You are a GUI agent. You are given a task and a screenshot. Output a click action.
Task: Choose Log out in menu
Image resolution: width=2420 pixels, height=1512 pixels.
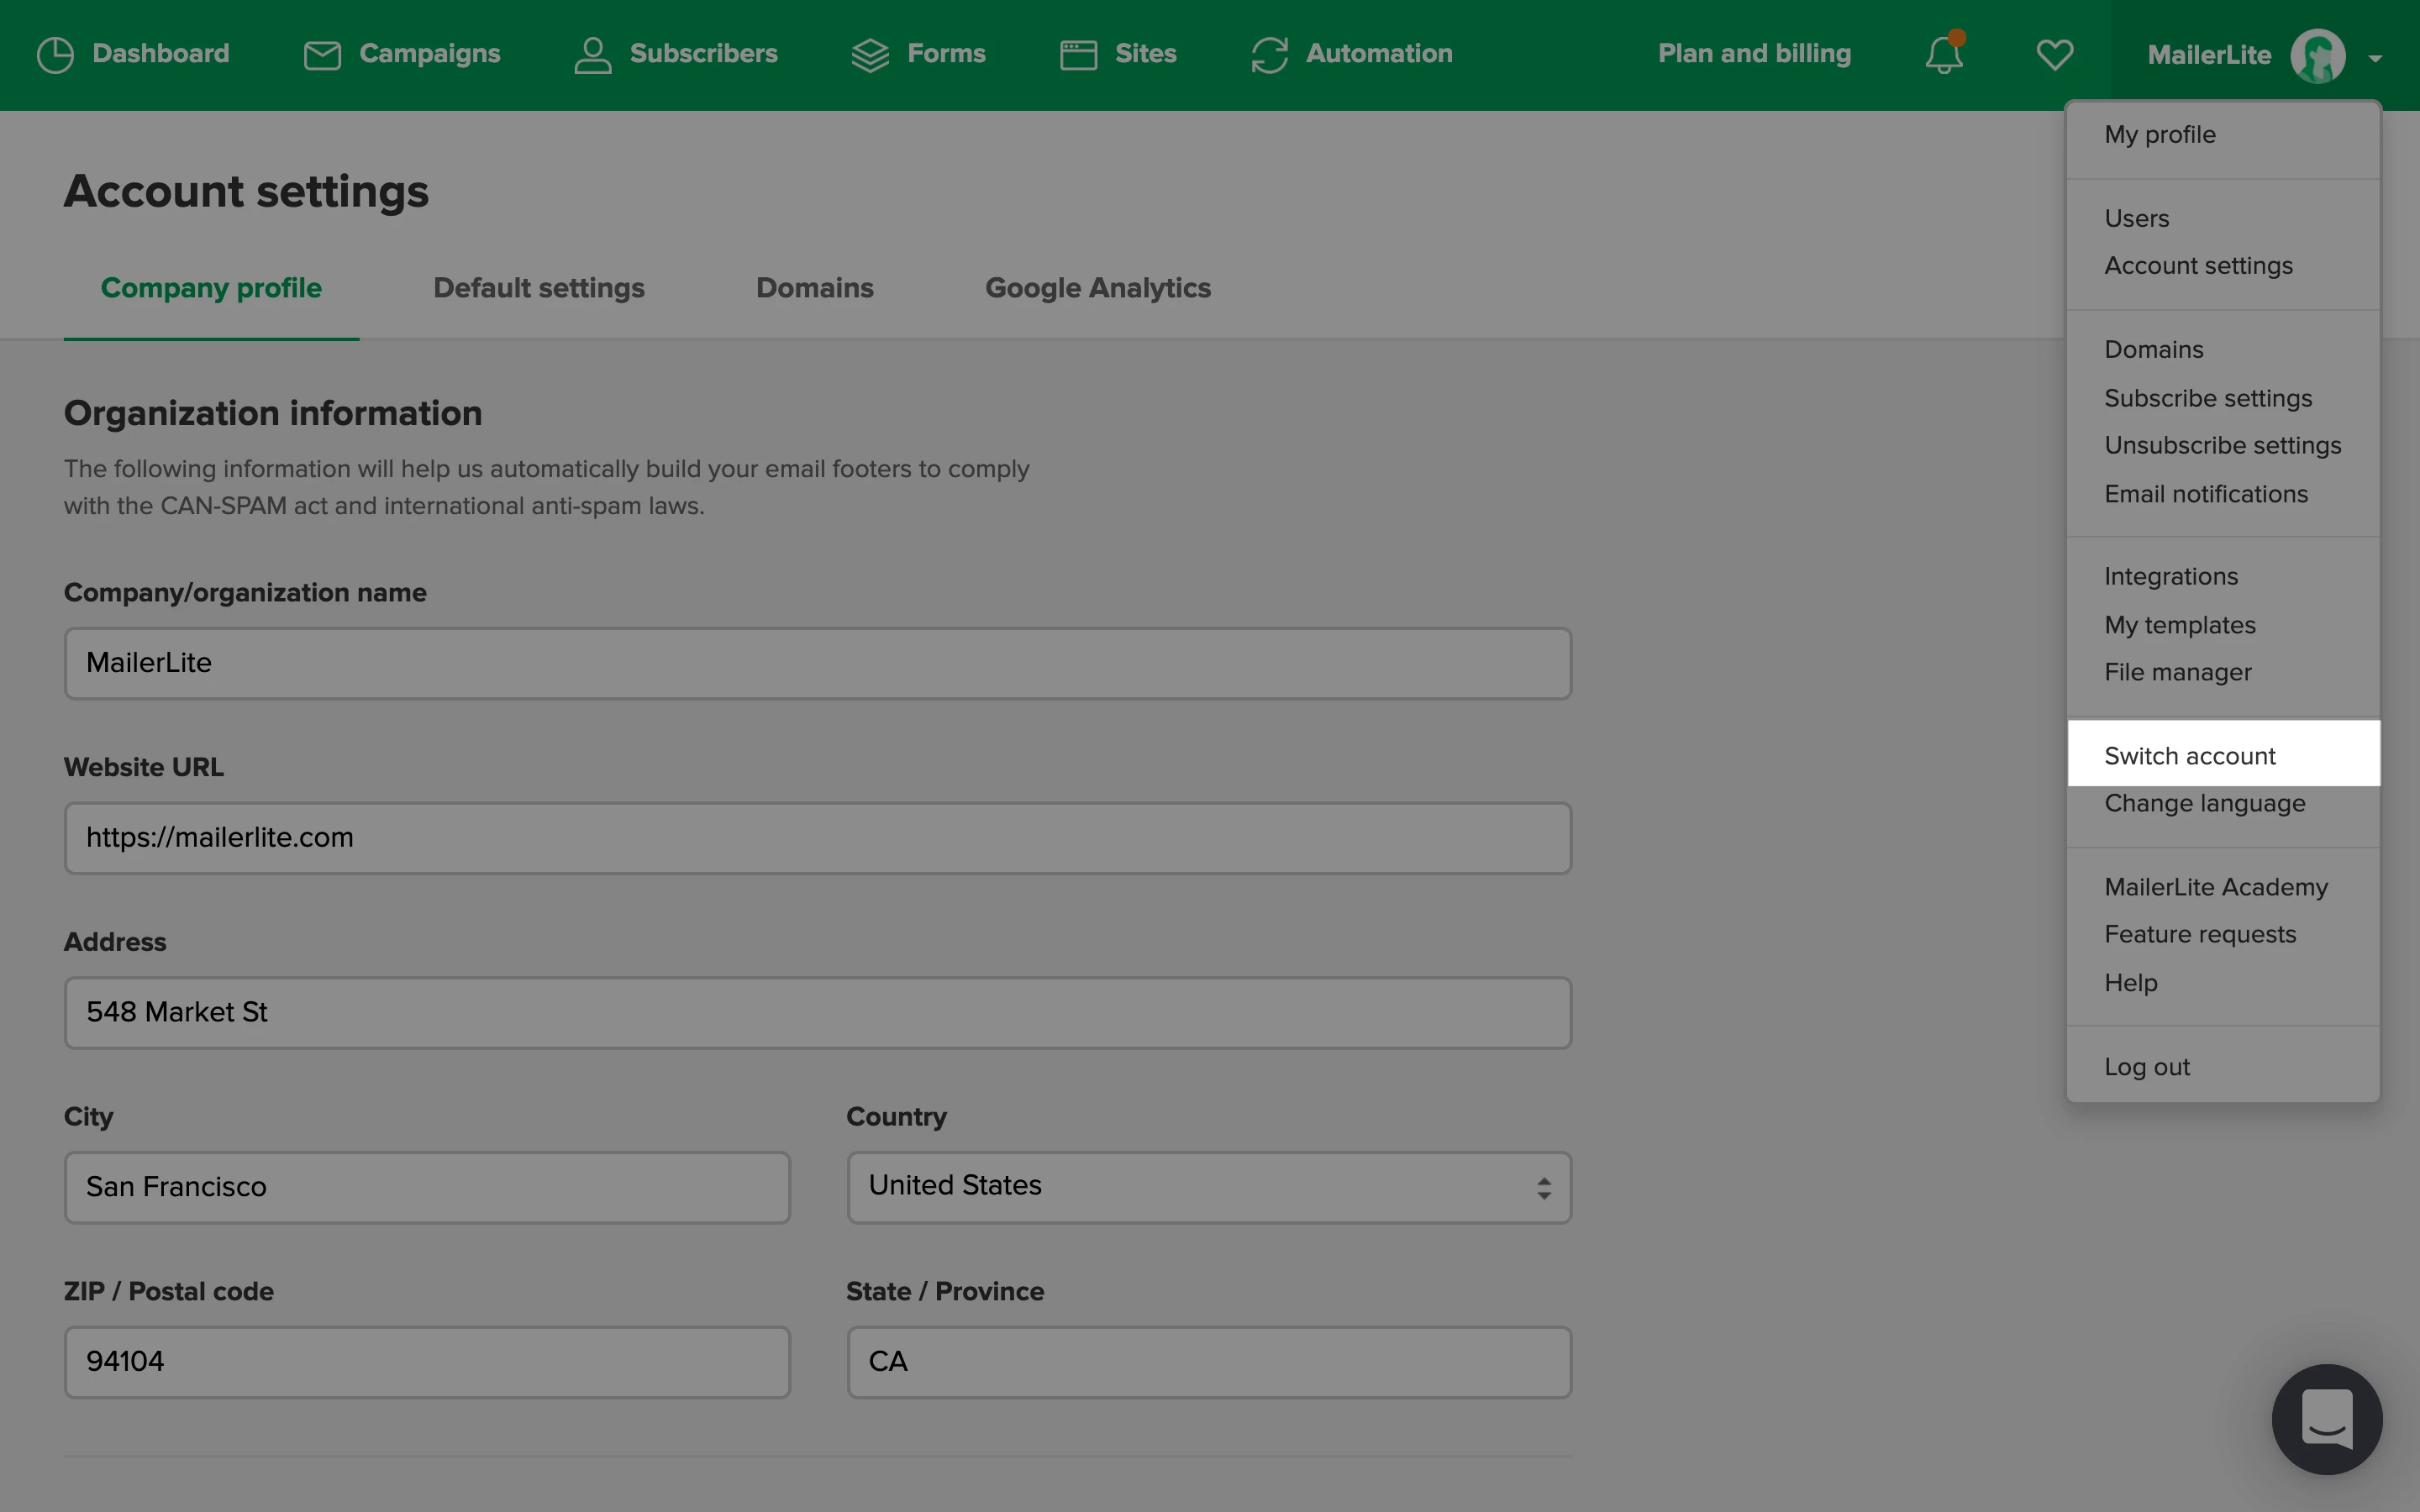point(2146,1067)
